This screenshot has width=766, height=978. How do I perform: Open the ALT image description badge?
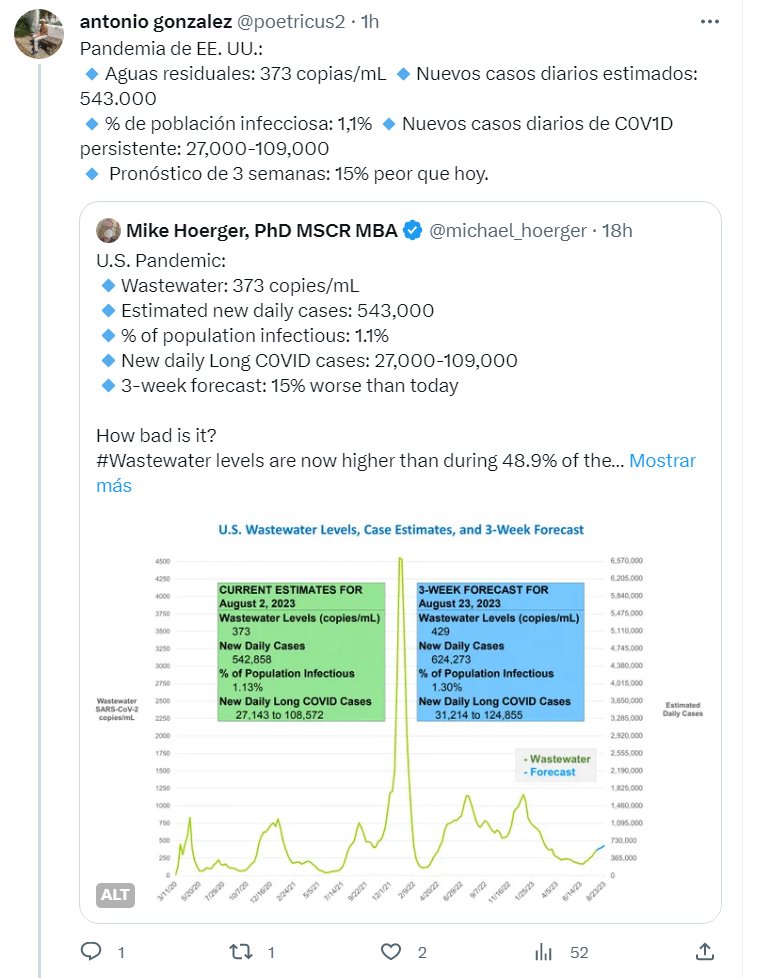tap(116, 894)
